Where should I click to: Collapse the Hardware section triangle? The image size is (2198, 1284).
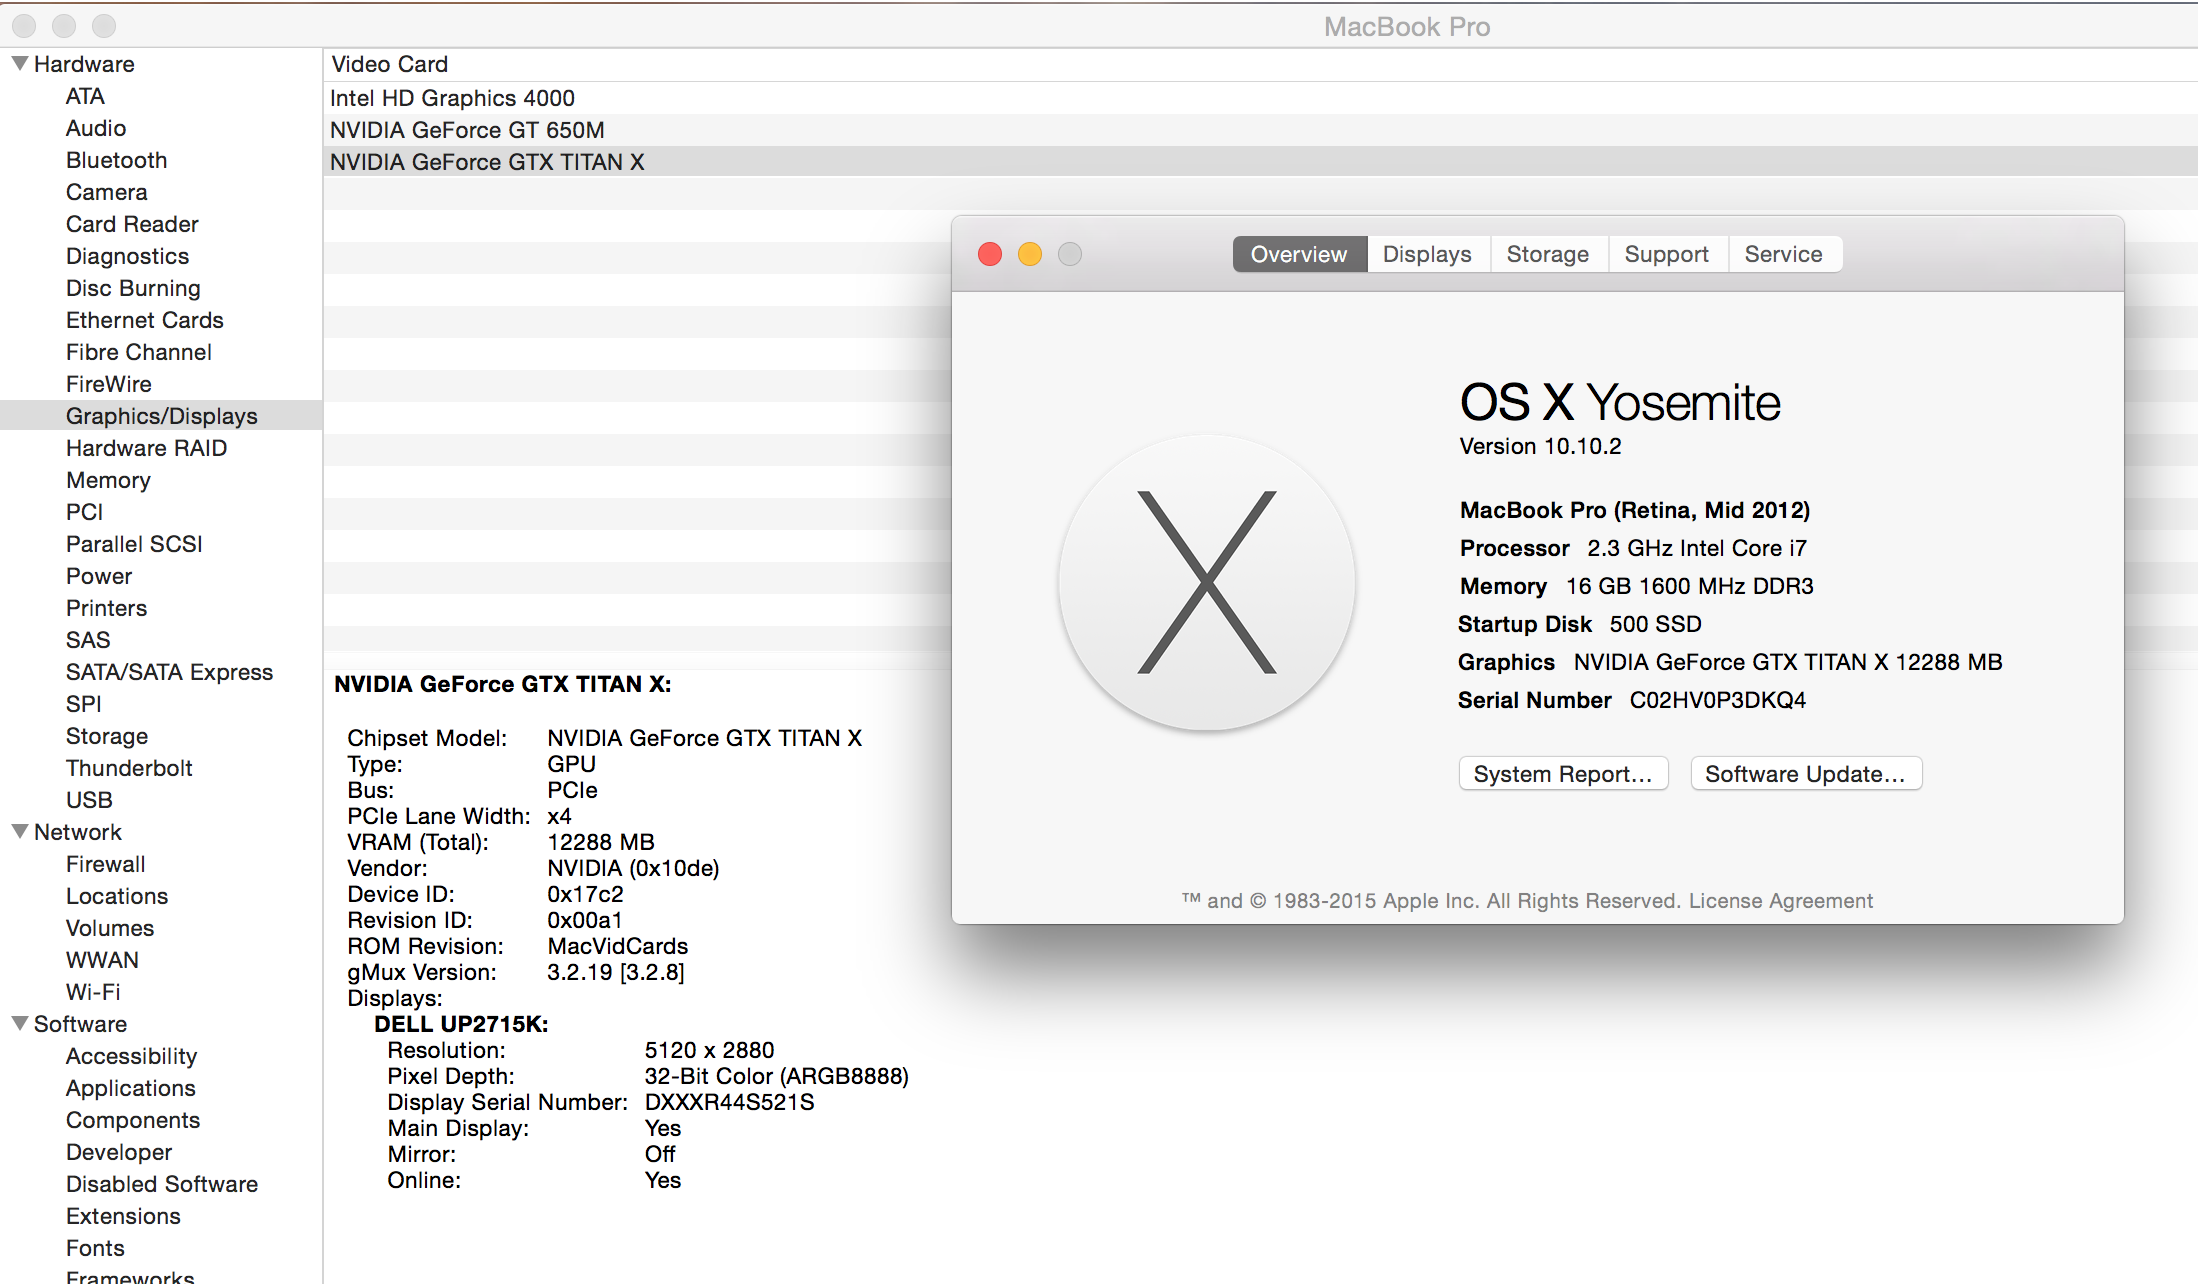[x=19, y=63]
